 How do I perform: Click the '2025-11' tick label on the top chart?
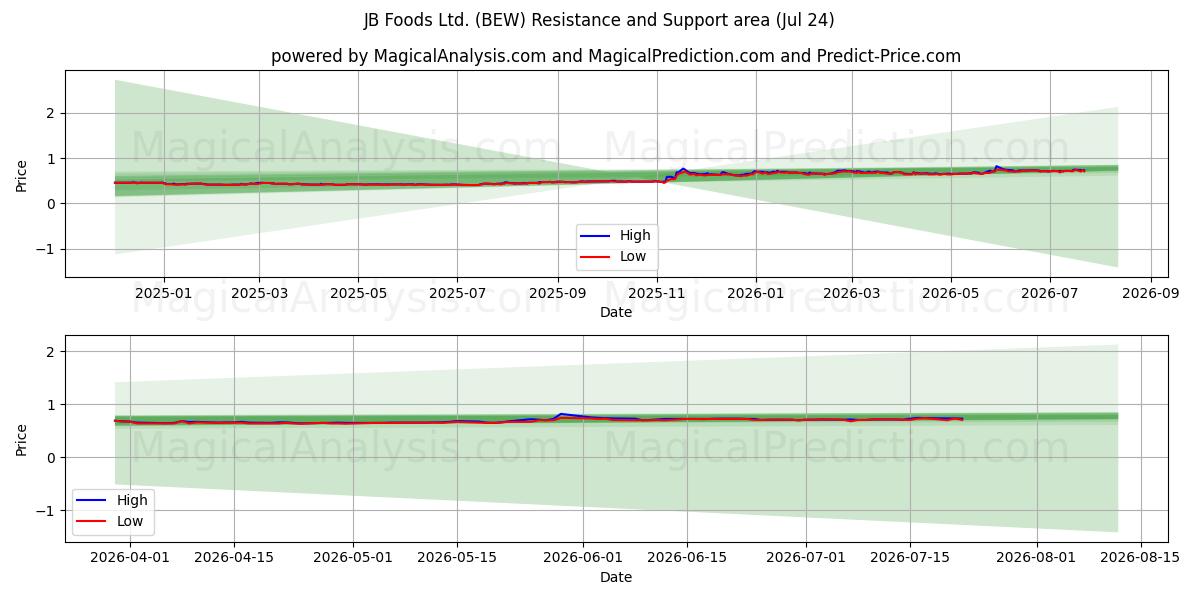pyautogui.click(x=657, y=294)
